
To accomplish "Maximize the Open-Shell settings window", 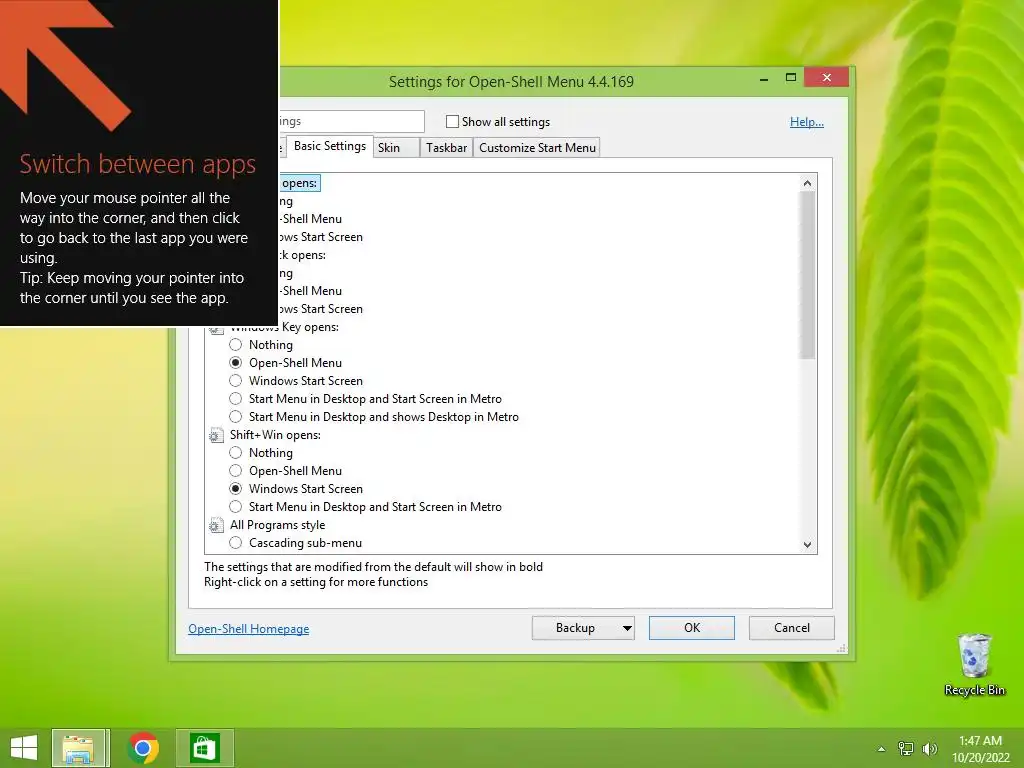I will point(791,78).
